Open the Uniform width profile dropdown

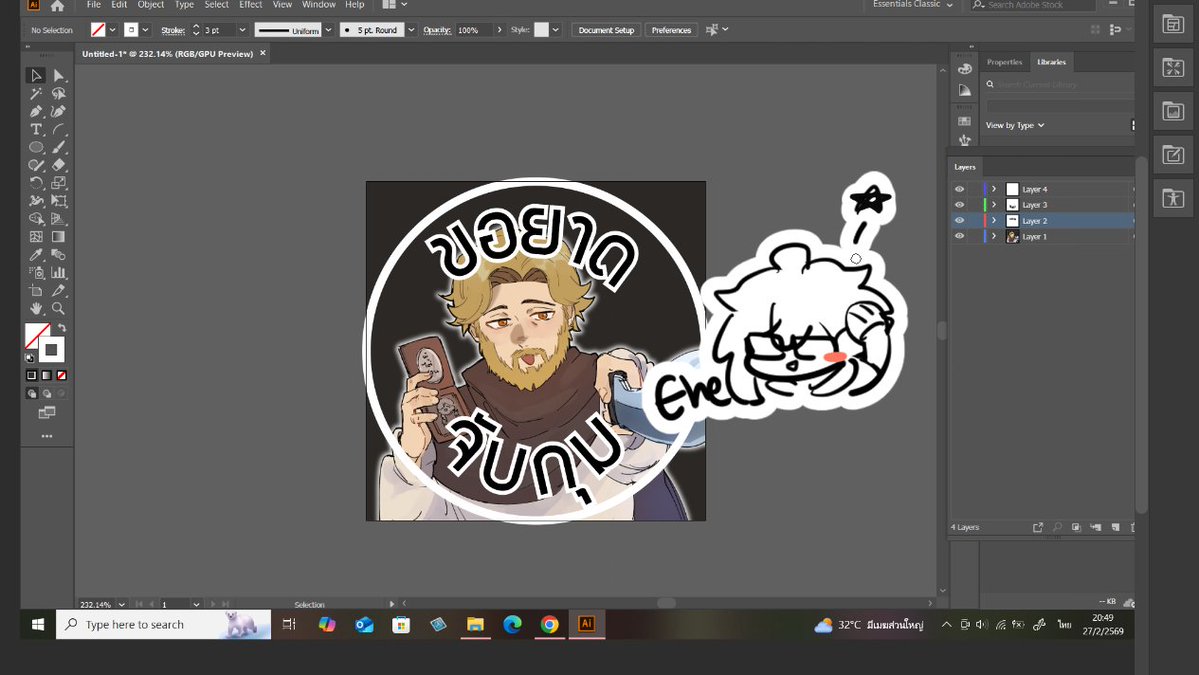coord(328,30)
